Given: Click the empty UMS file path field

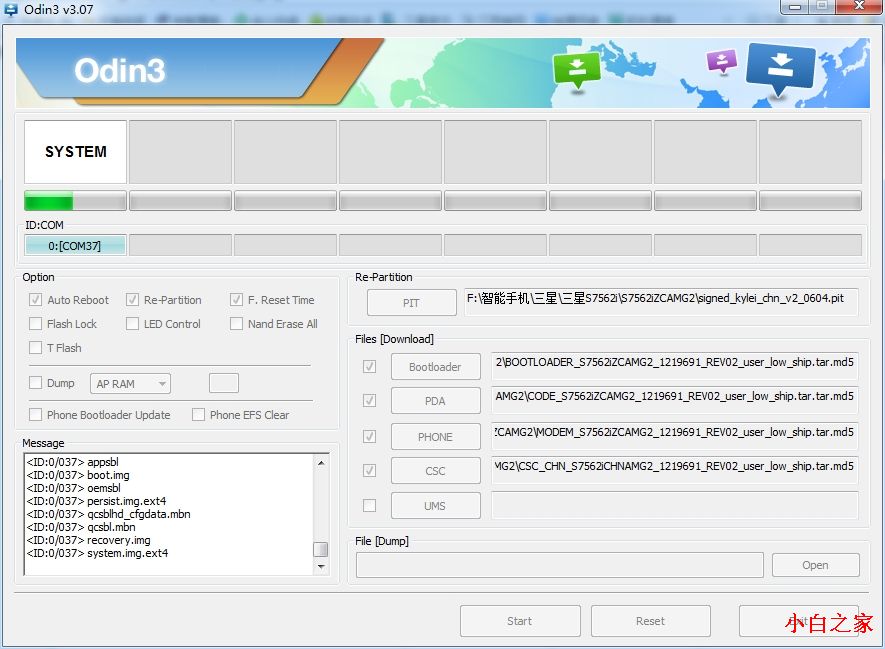Looking at the screenshot, I should pos(674,505).
